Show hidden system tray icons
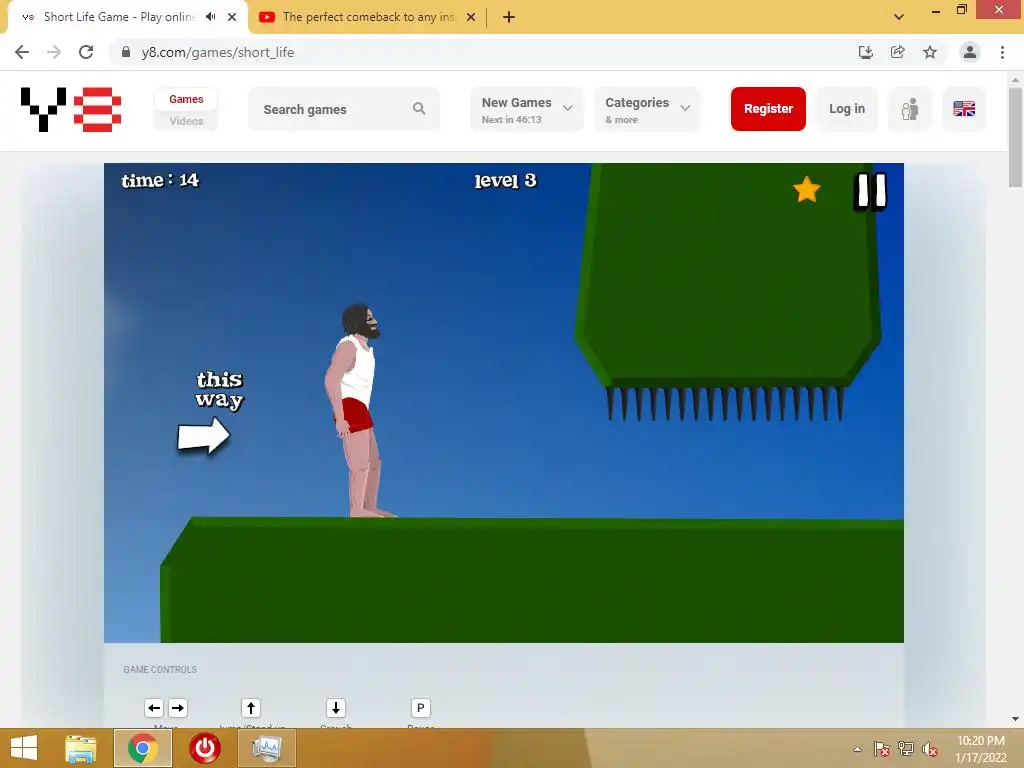The height and width of the screenshot is (768, 1024). click(857, 749)
